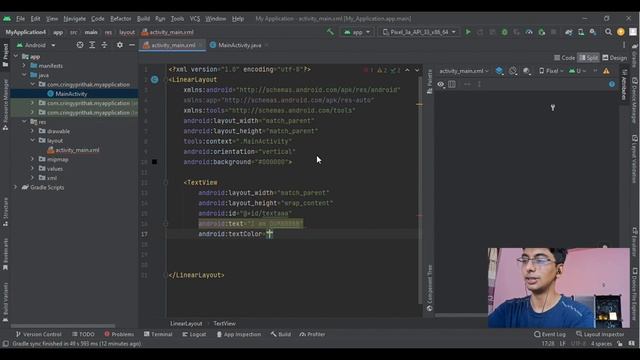The height and width of the screenshot is (360, 640).
Task: Click the Attach Debugger to Android Process icon
Action: [542, 32]
